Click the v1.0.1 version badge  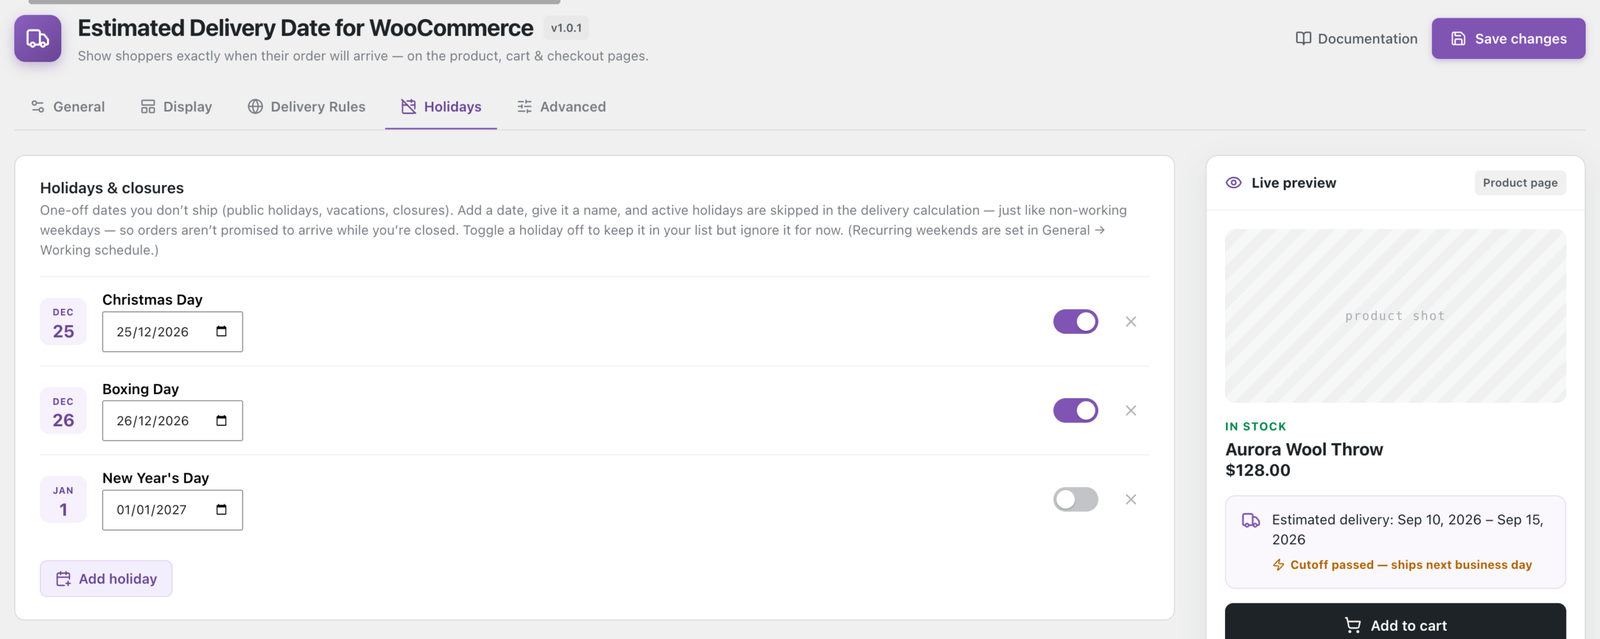pos(566,28)
